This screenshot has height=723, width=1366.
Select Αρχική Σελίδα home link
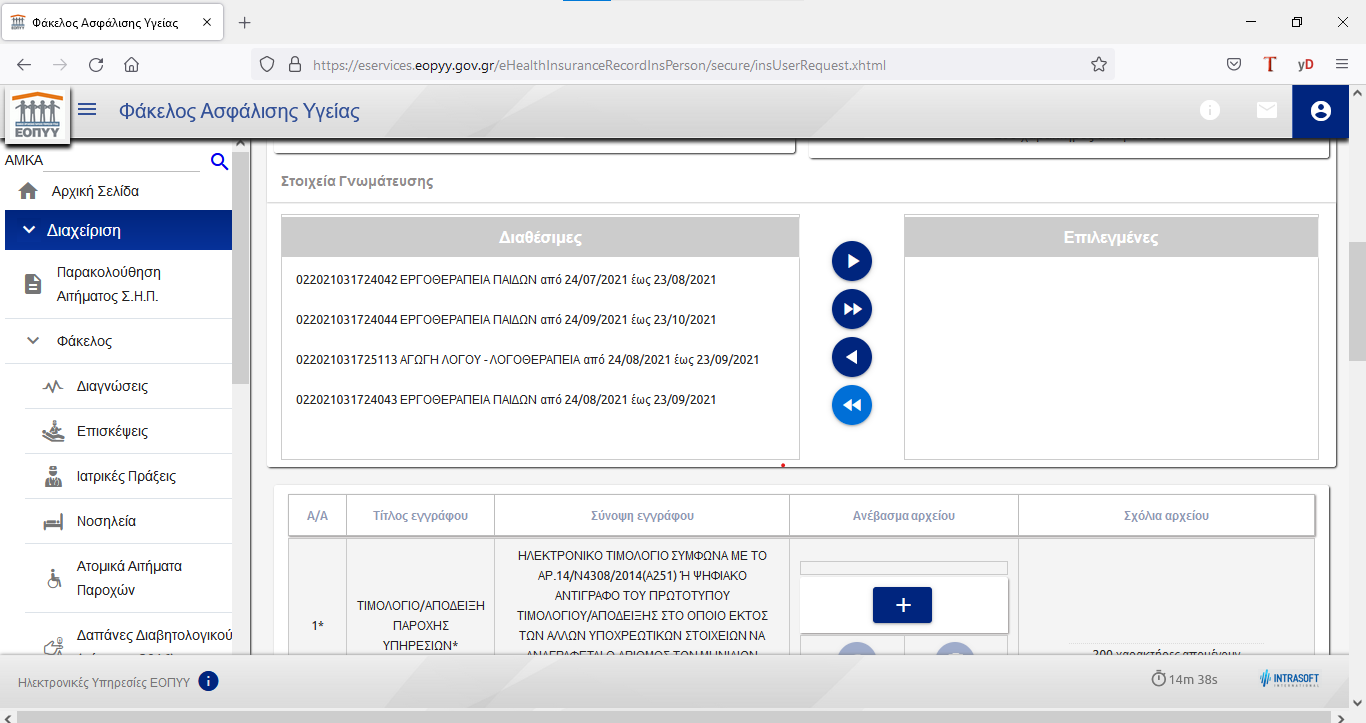tap(95, 191)
